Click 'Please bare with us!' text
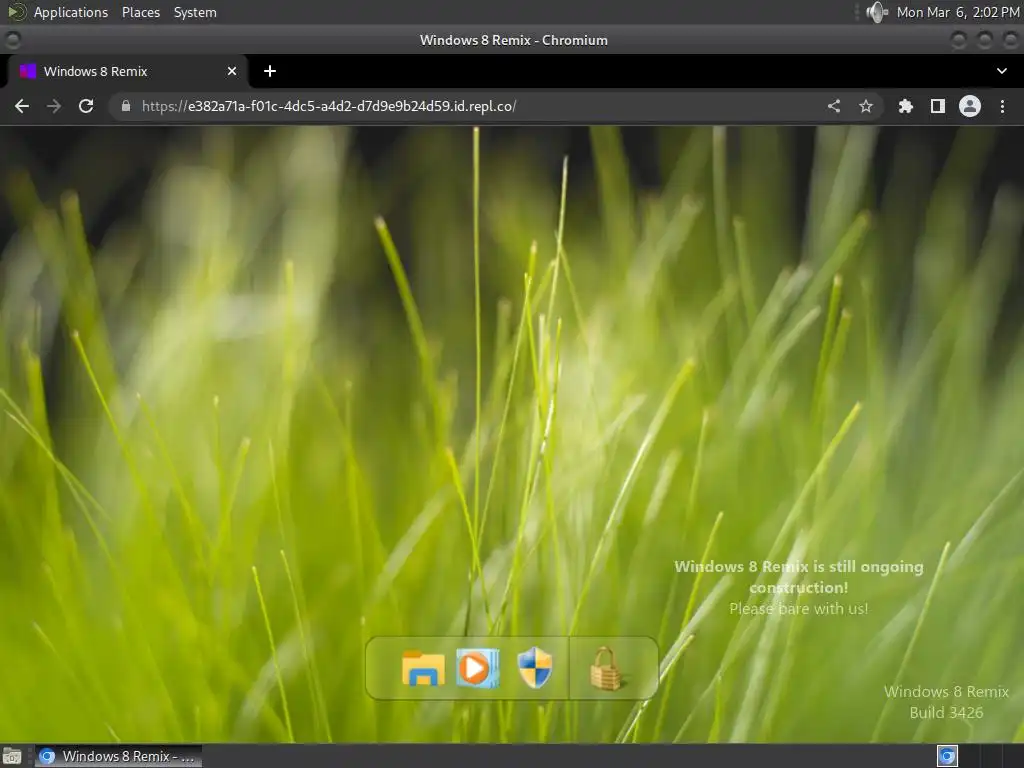Viewport: 1024px width, 768px height. pyautogui.click(x=799, y=609)
